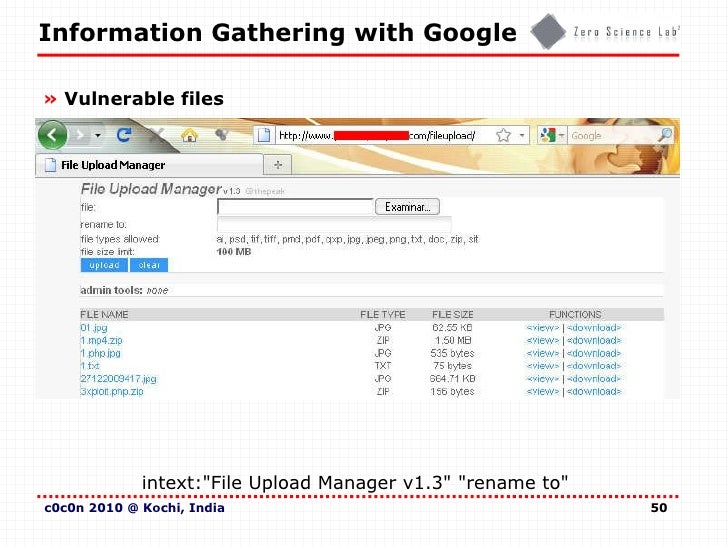Screen dimensions: 728x546
Task: Click the page icon in the address bar
Action: point(264,135)
